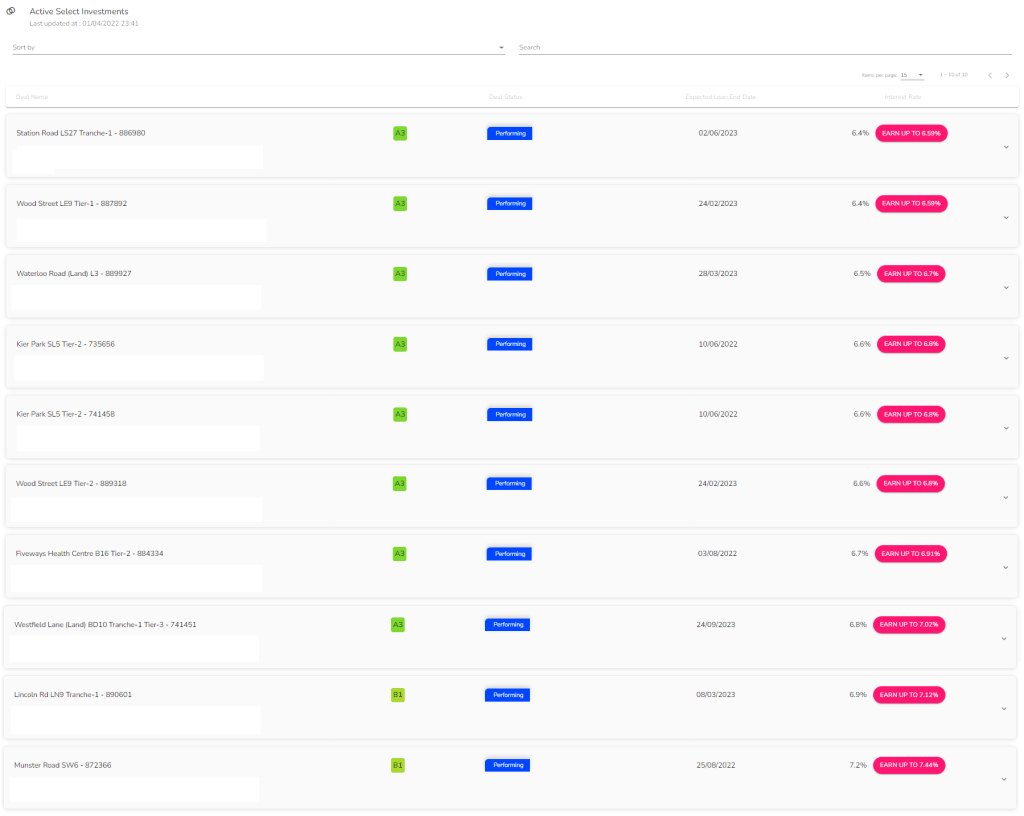1024x816 pixels.
Task: Click the Interest Rate column header
Action: (x=902, y=97)
